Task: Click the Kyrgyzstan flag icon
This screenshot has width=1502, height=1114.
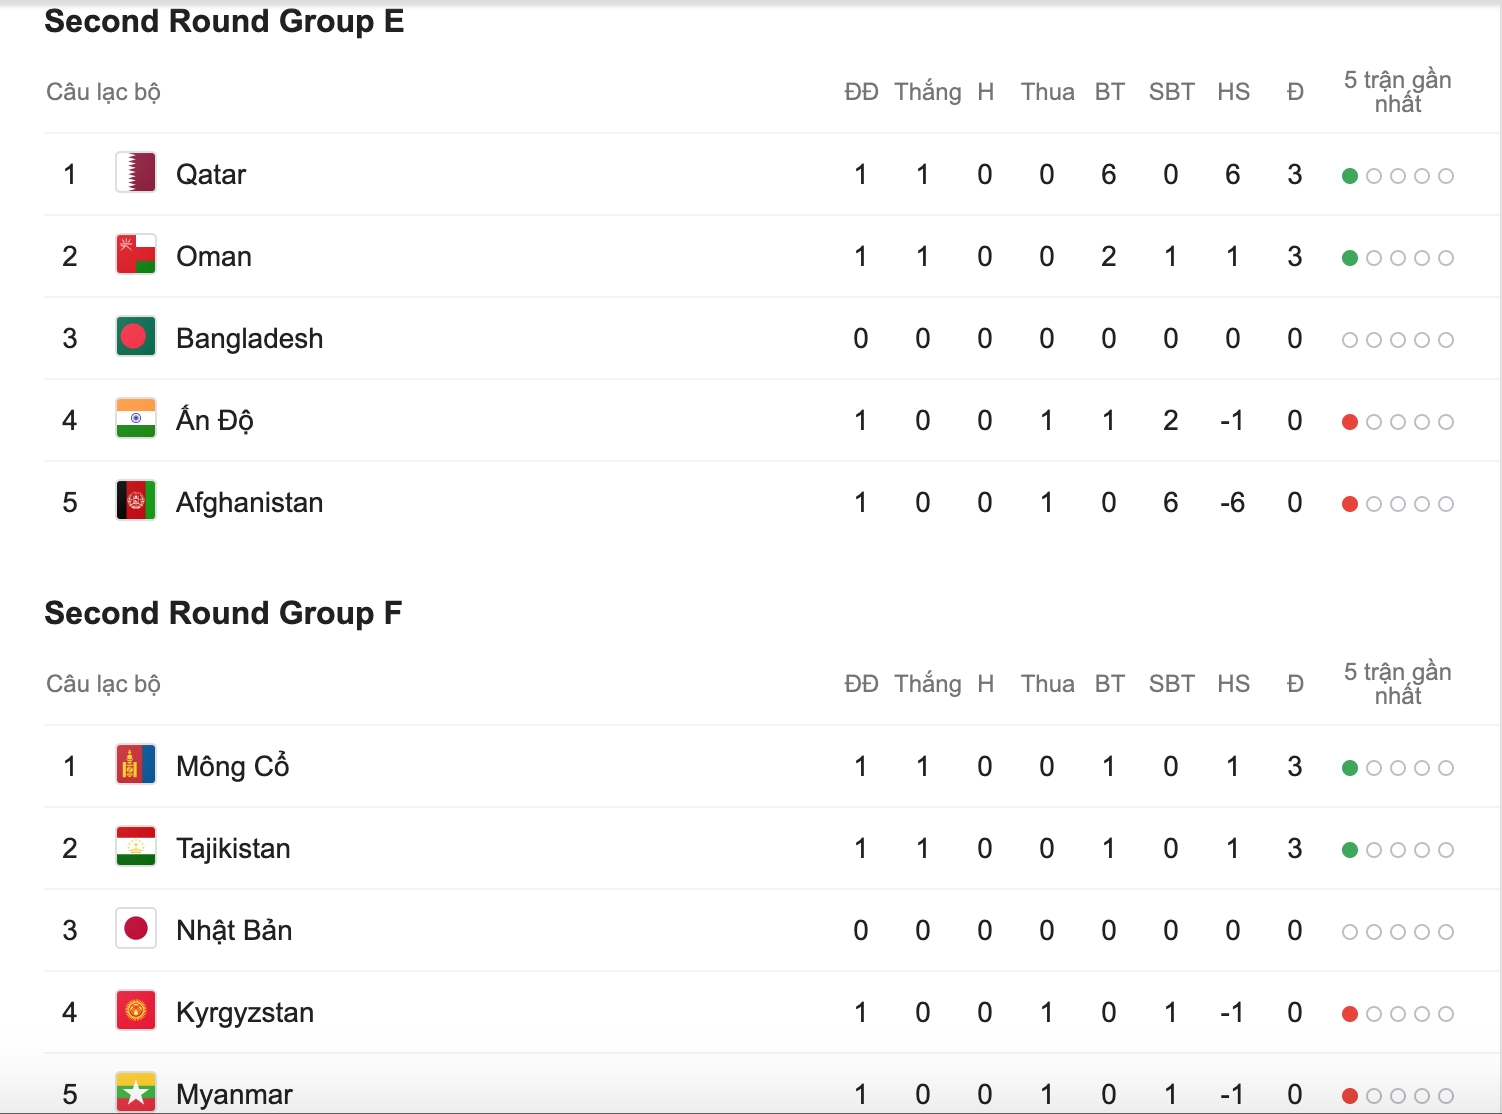Action: (x=136, y=1011)
